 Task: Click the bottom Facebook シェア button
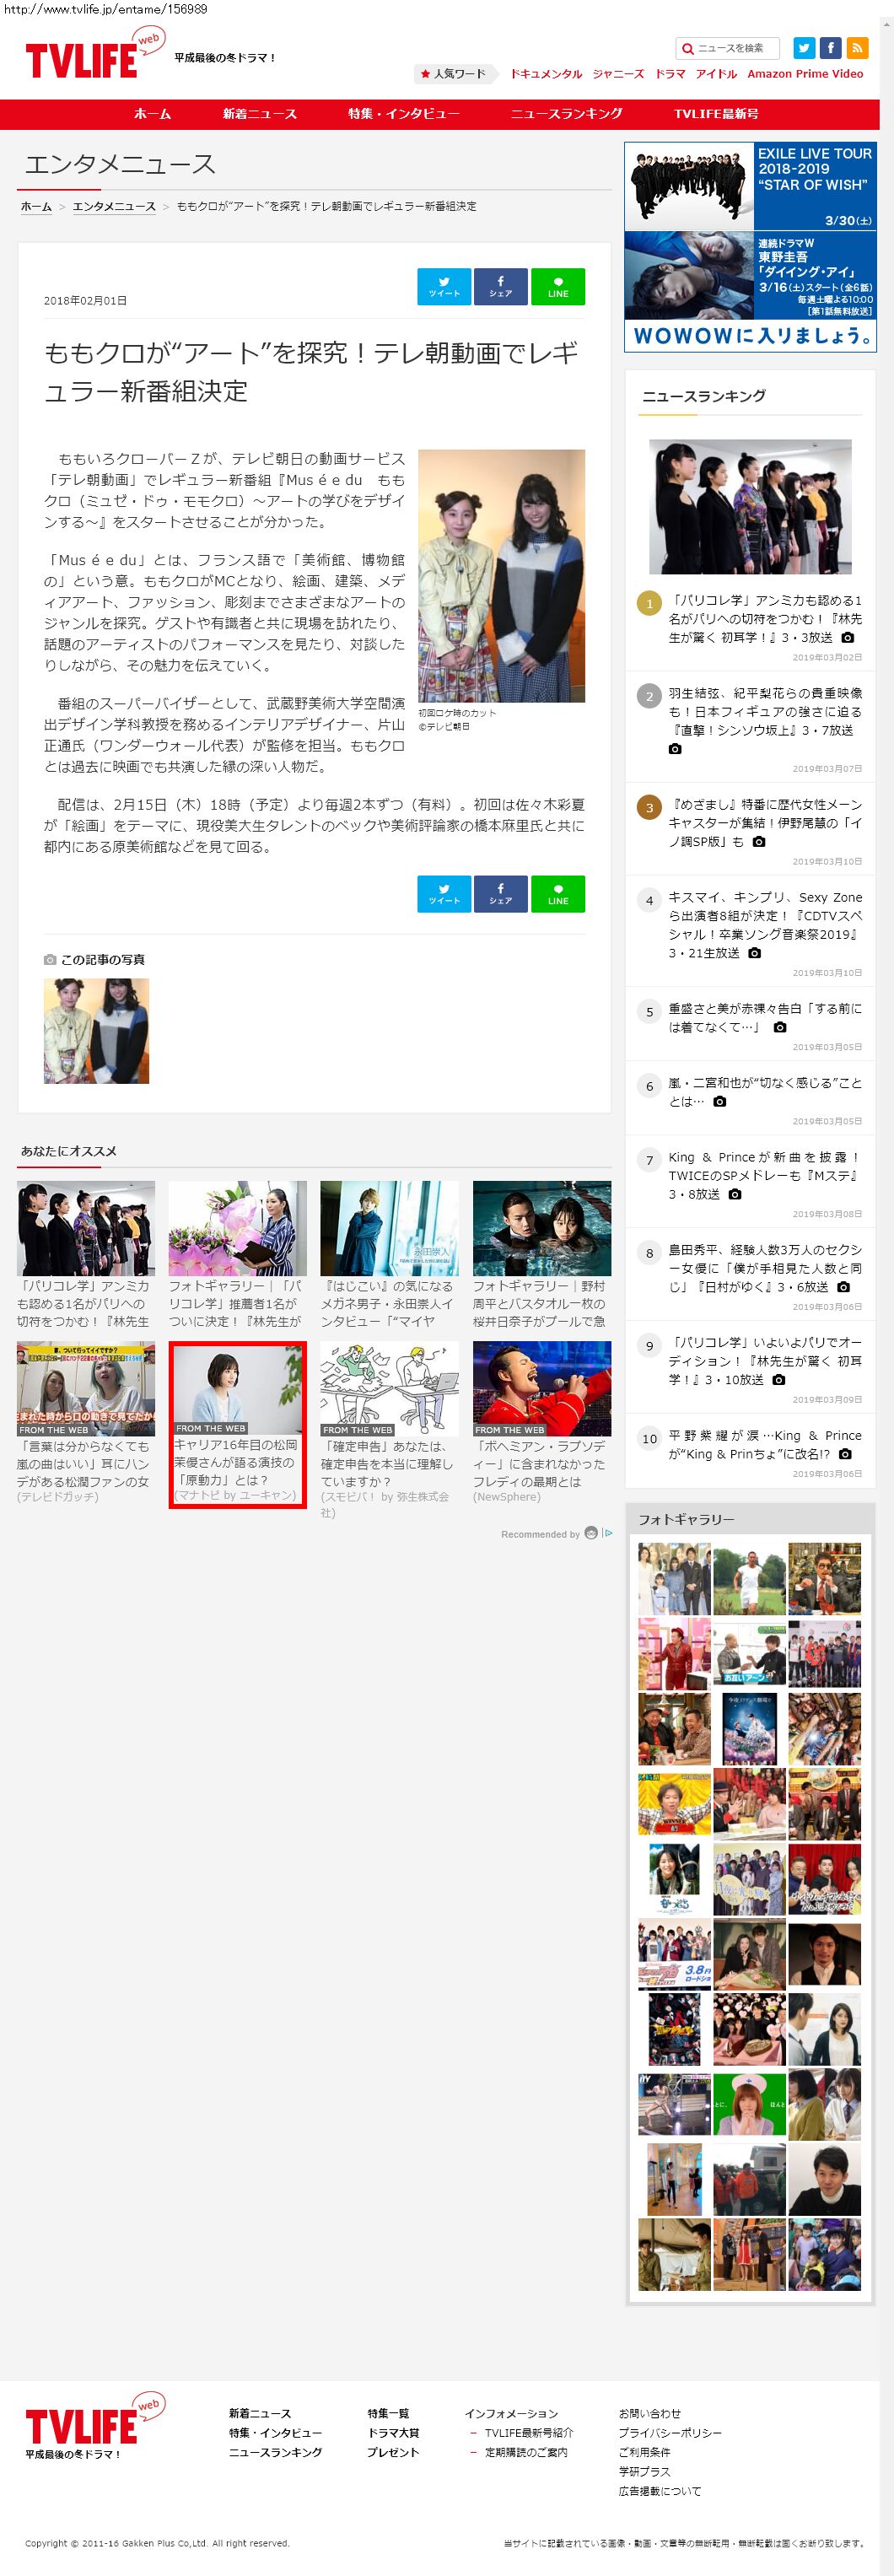tap(501, 894)
